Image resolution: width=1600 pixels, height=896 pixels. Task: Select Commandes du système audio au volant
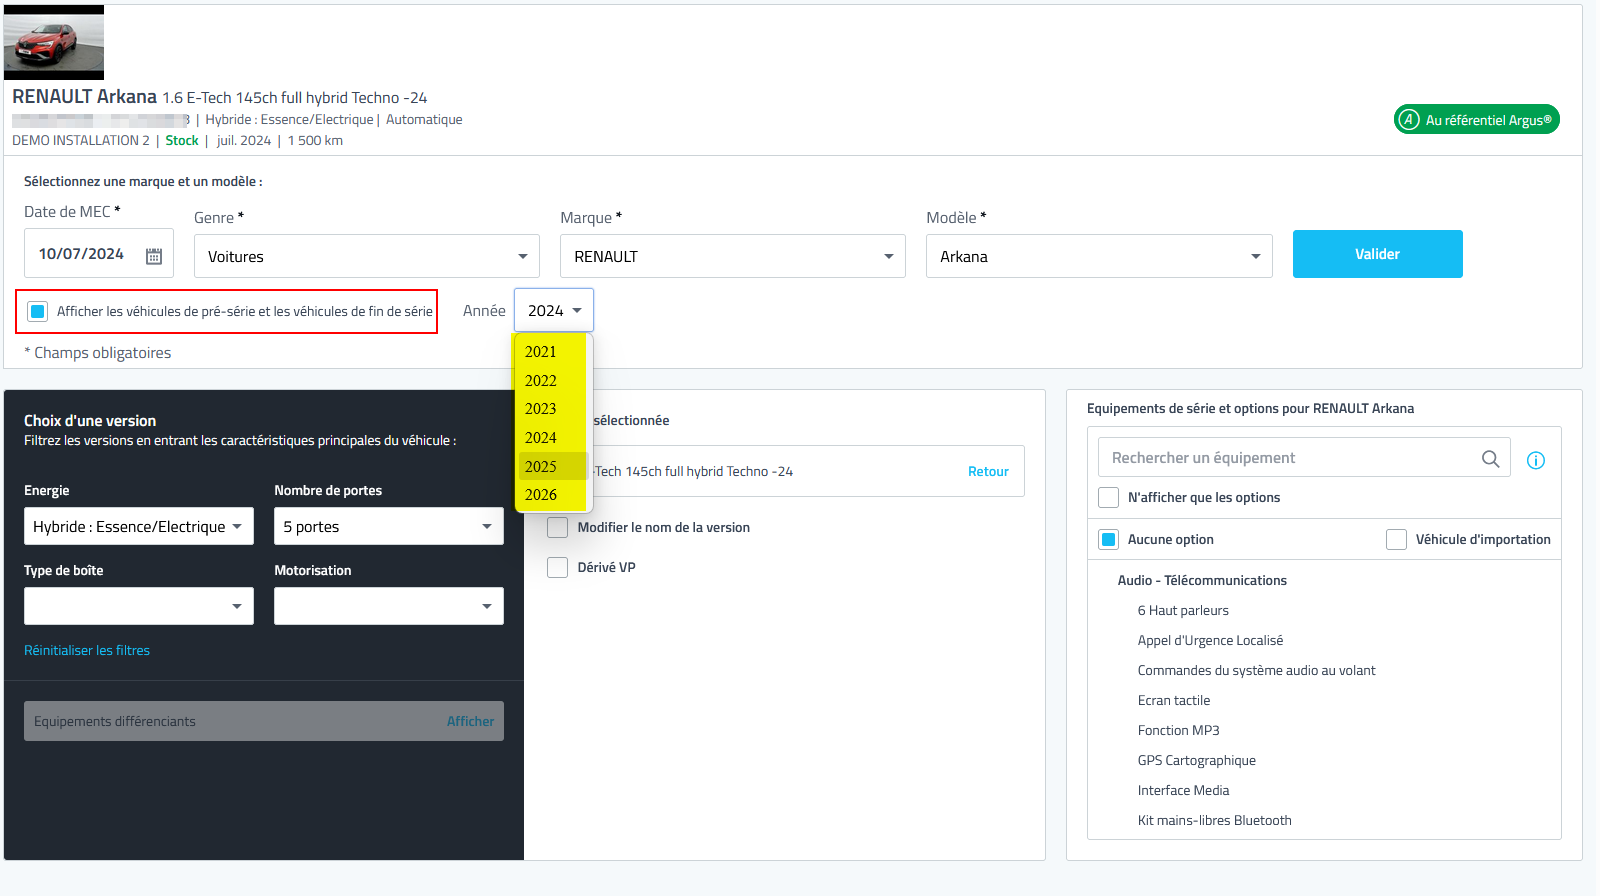1256,670
